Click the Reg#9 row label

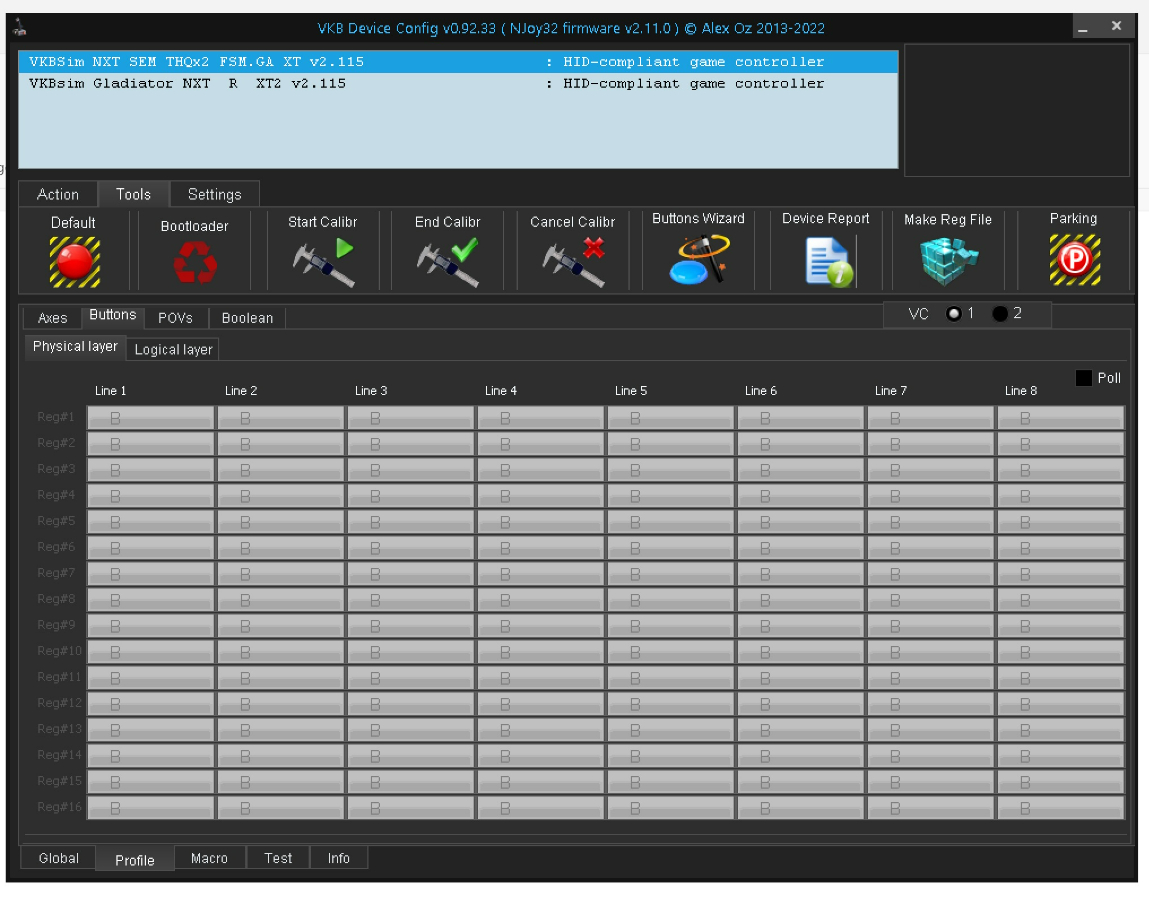click(x=56, y=625)
